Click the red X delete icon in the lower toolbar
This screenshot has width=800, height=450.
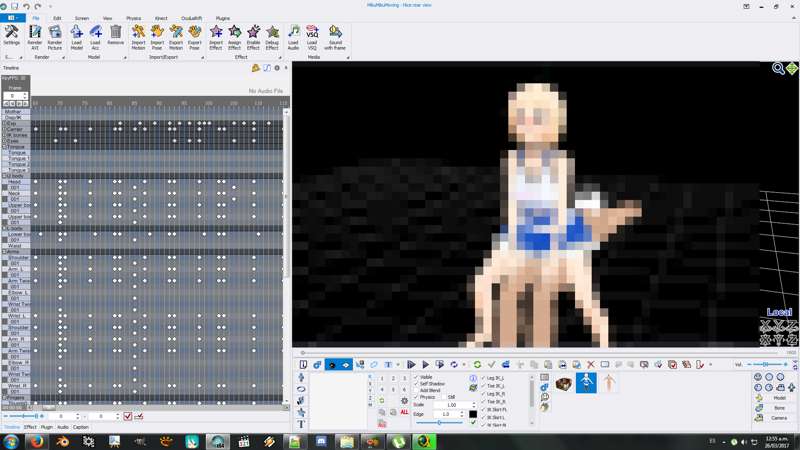coord(590,364)
